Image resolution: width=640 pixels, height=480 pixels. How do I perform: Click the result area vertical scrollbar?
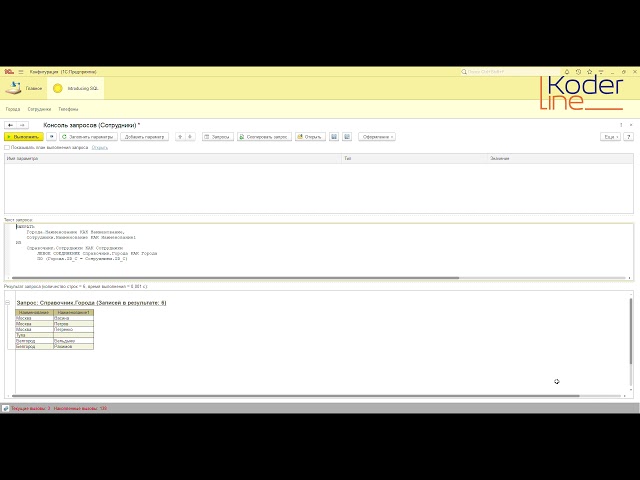click(x=631, y=331)
